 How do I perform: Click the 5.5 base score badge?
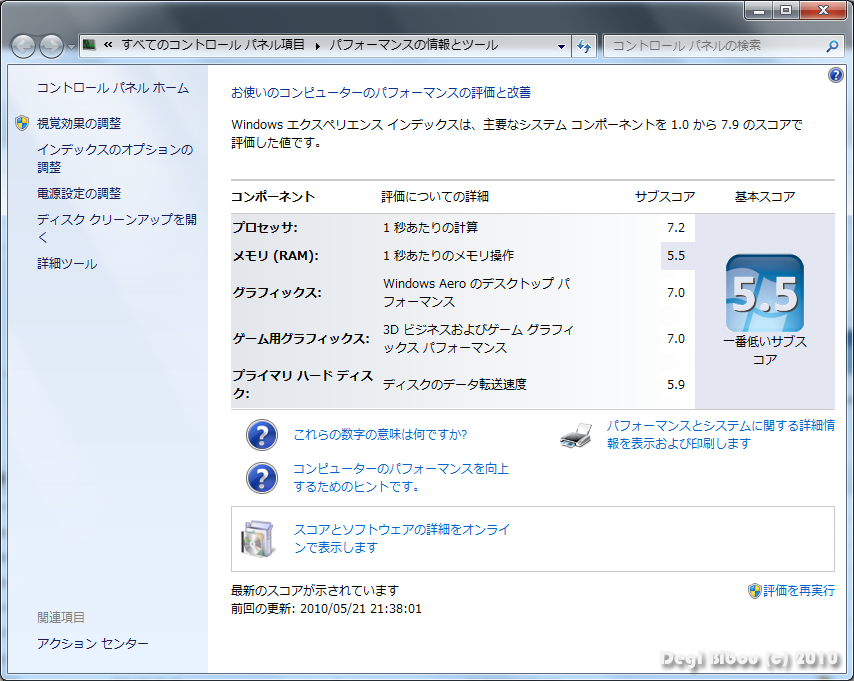coord(765,293)
